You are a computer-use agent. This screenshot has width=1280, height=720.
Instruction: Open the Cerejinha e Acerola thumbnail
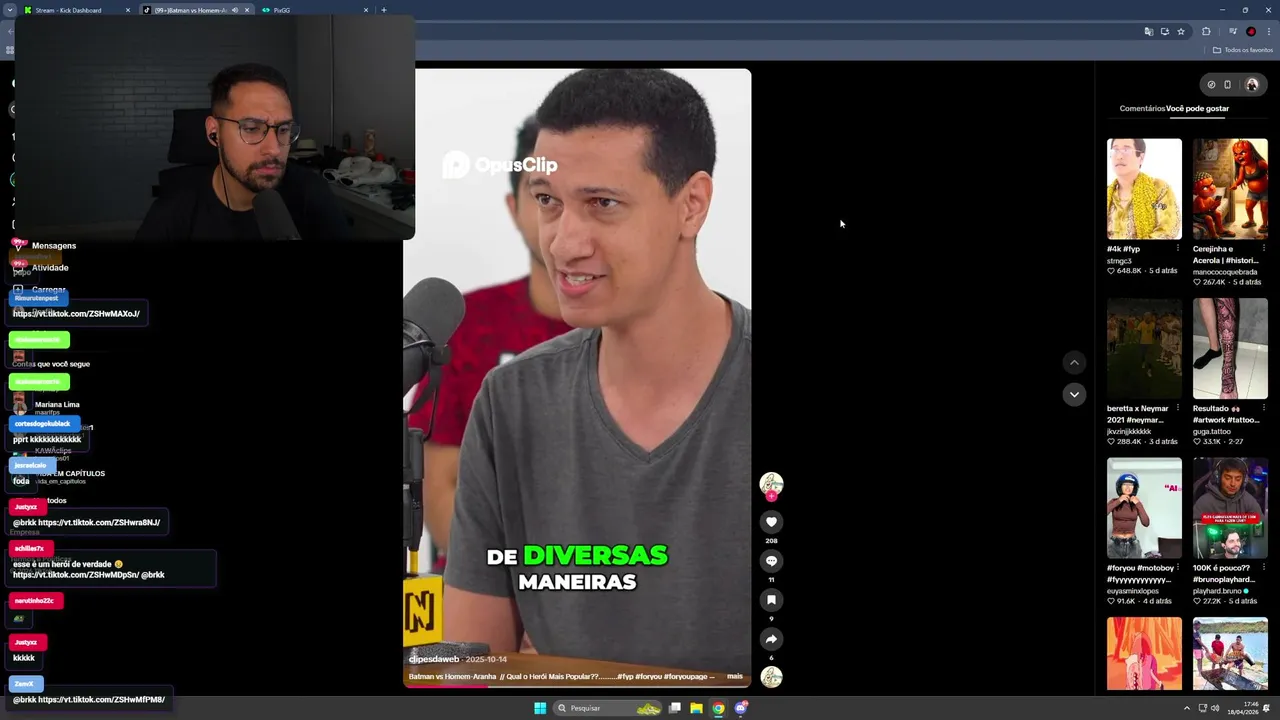pyautogui.click(x=1230, y=189)
